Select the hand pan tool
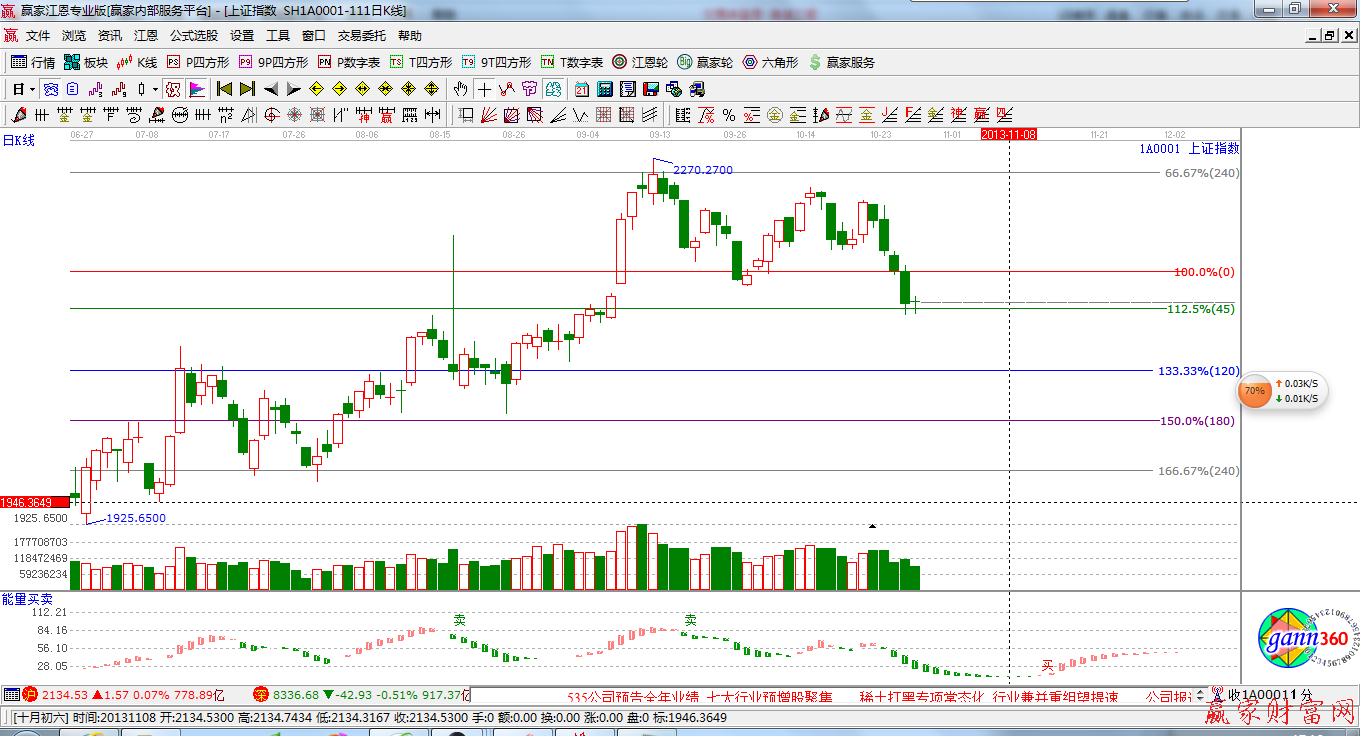Screen dimensions: 1360x736 coord(461,89)
